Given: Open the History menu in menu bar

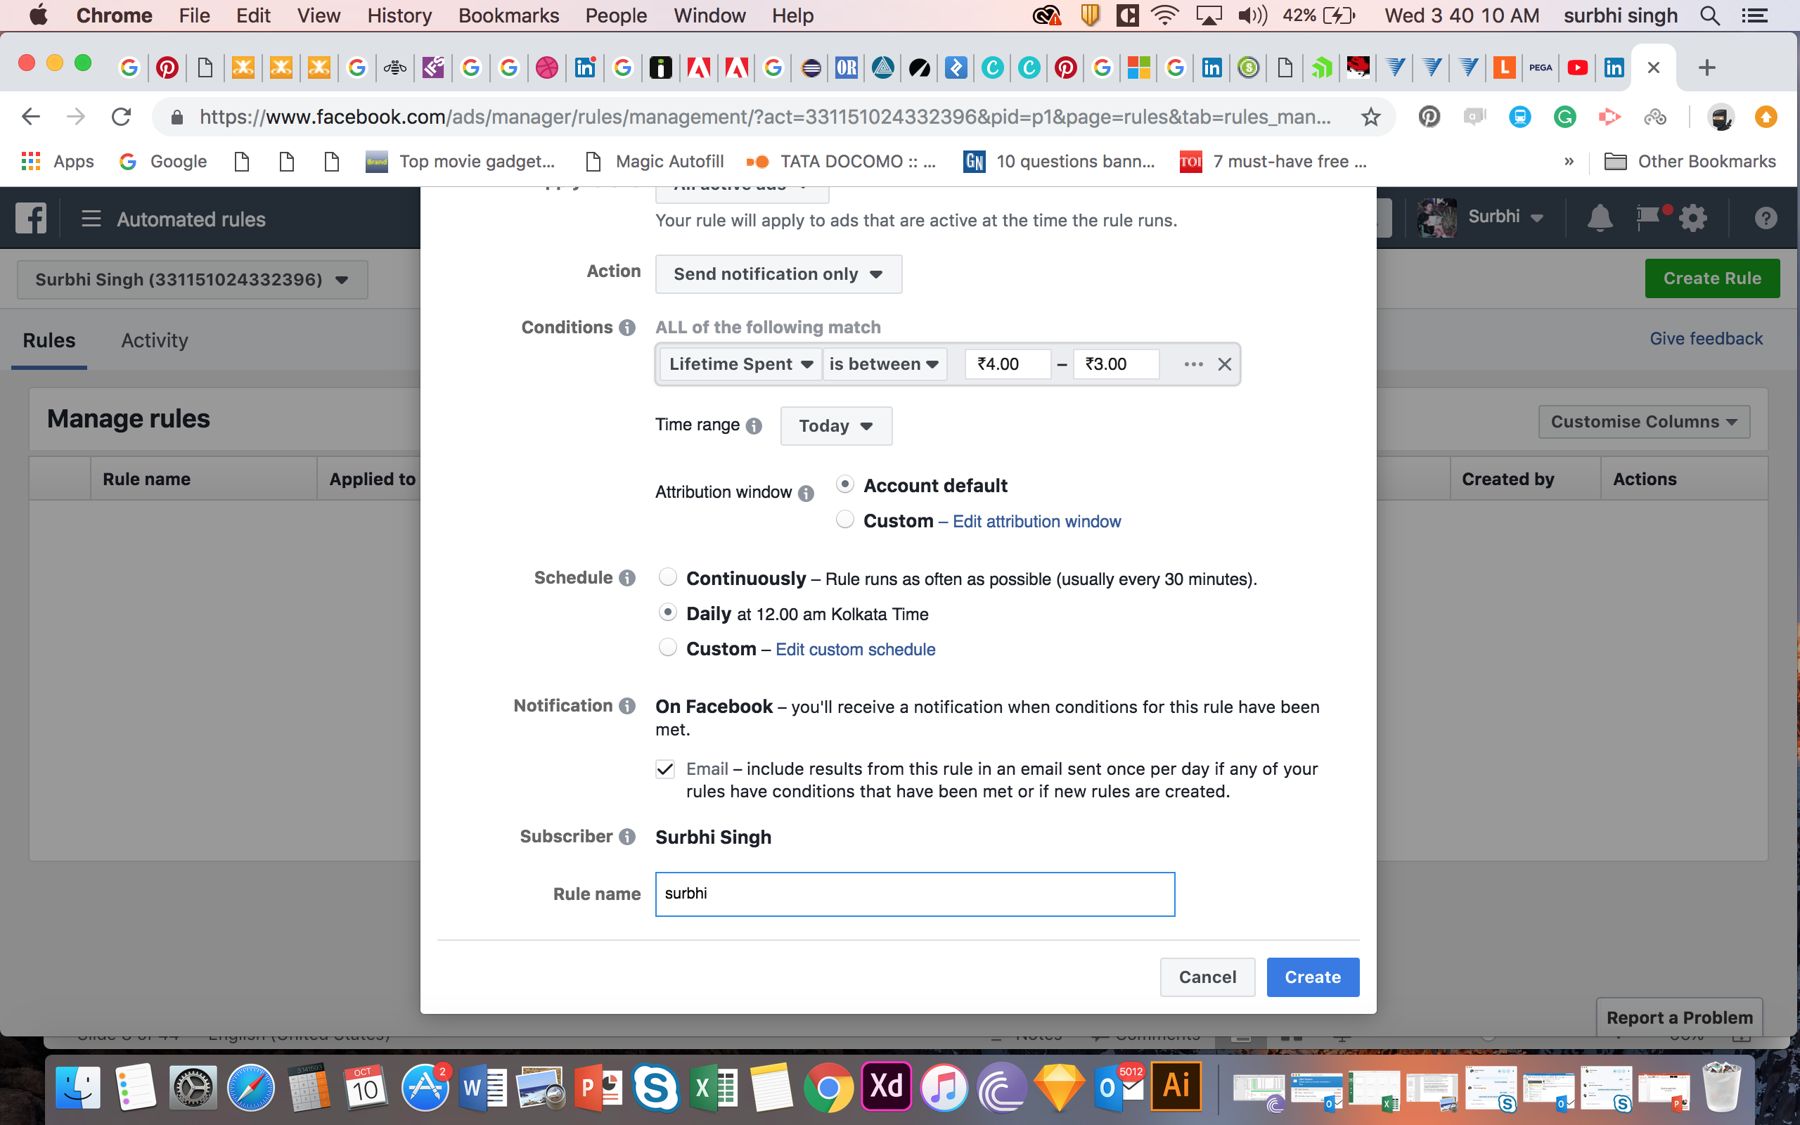Looking at the screenshot, I should coord(399,15).
